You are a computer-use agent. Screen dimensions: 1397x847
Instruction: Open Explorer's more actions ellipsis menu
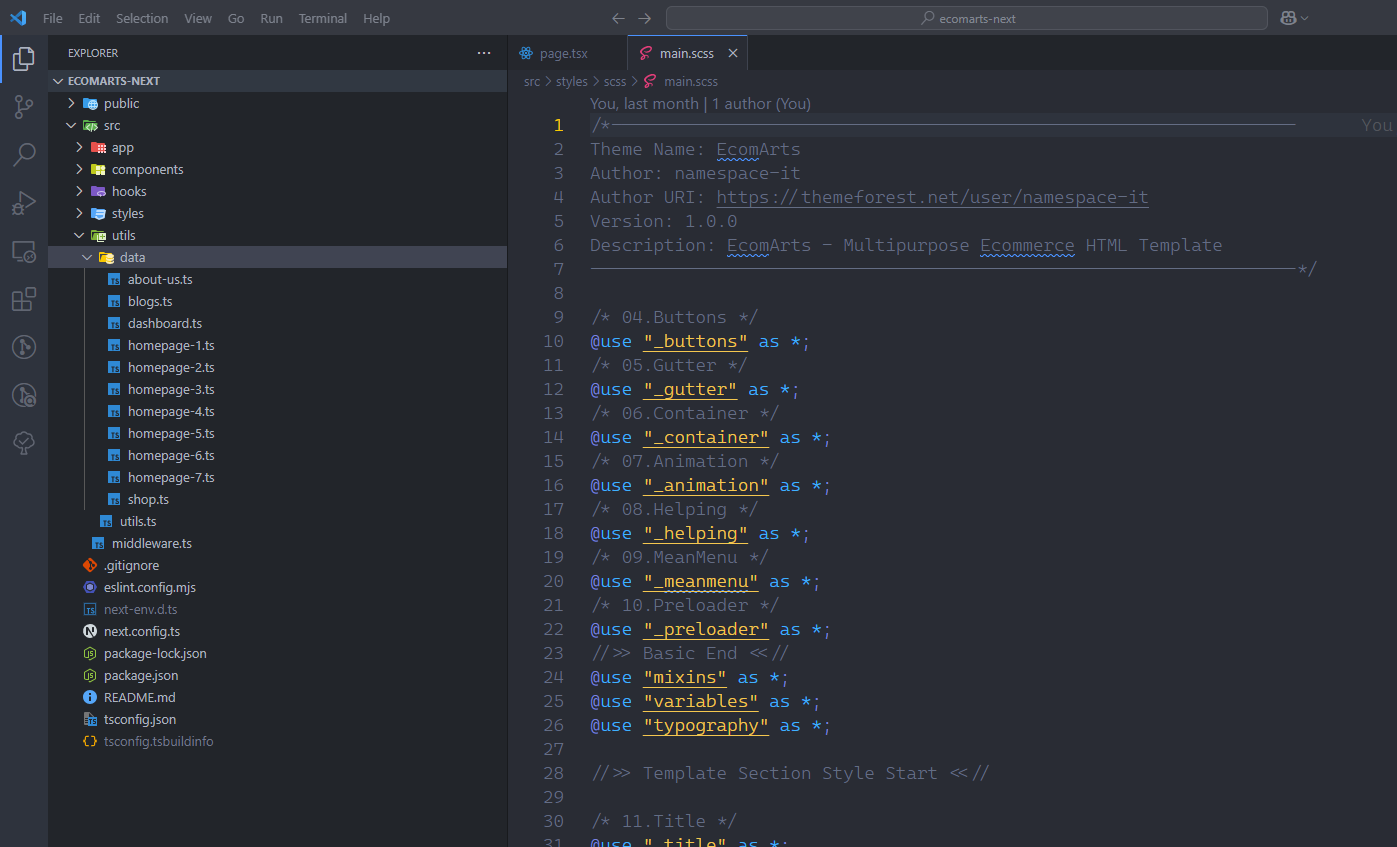click(x=484, y=53)
